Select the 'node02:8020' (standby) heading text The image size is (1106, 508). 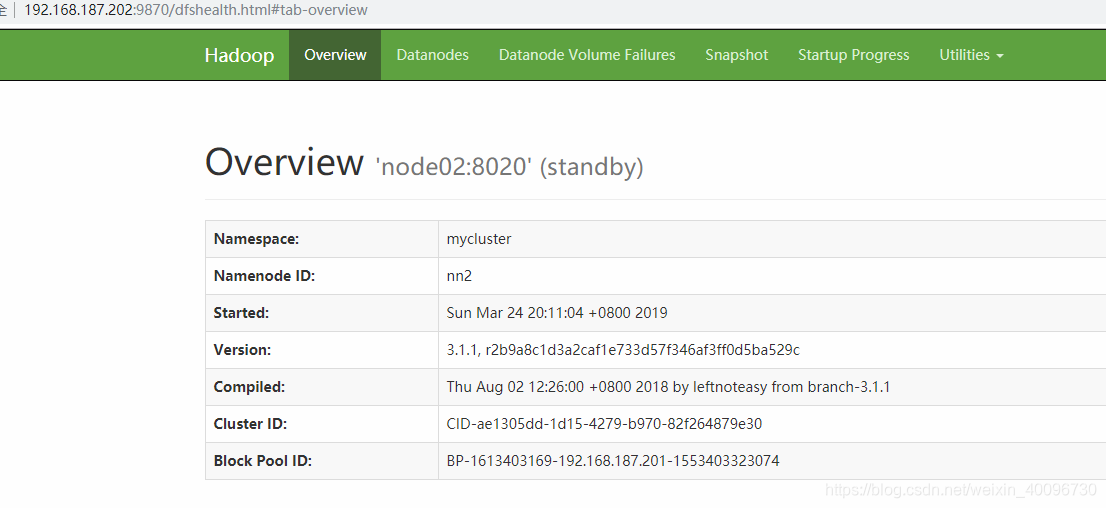[510, 167]
